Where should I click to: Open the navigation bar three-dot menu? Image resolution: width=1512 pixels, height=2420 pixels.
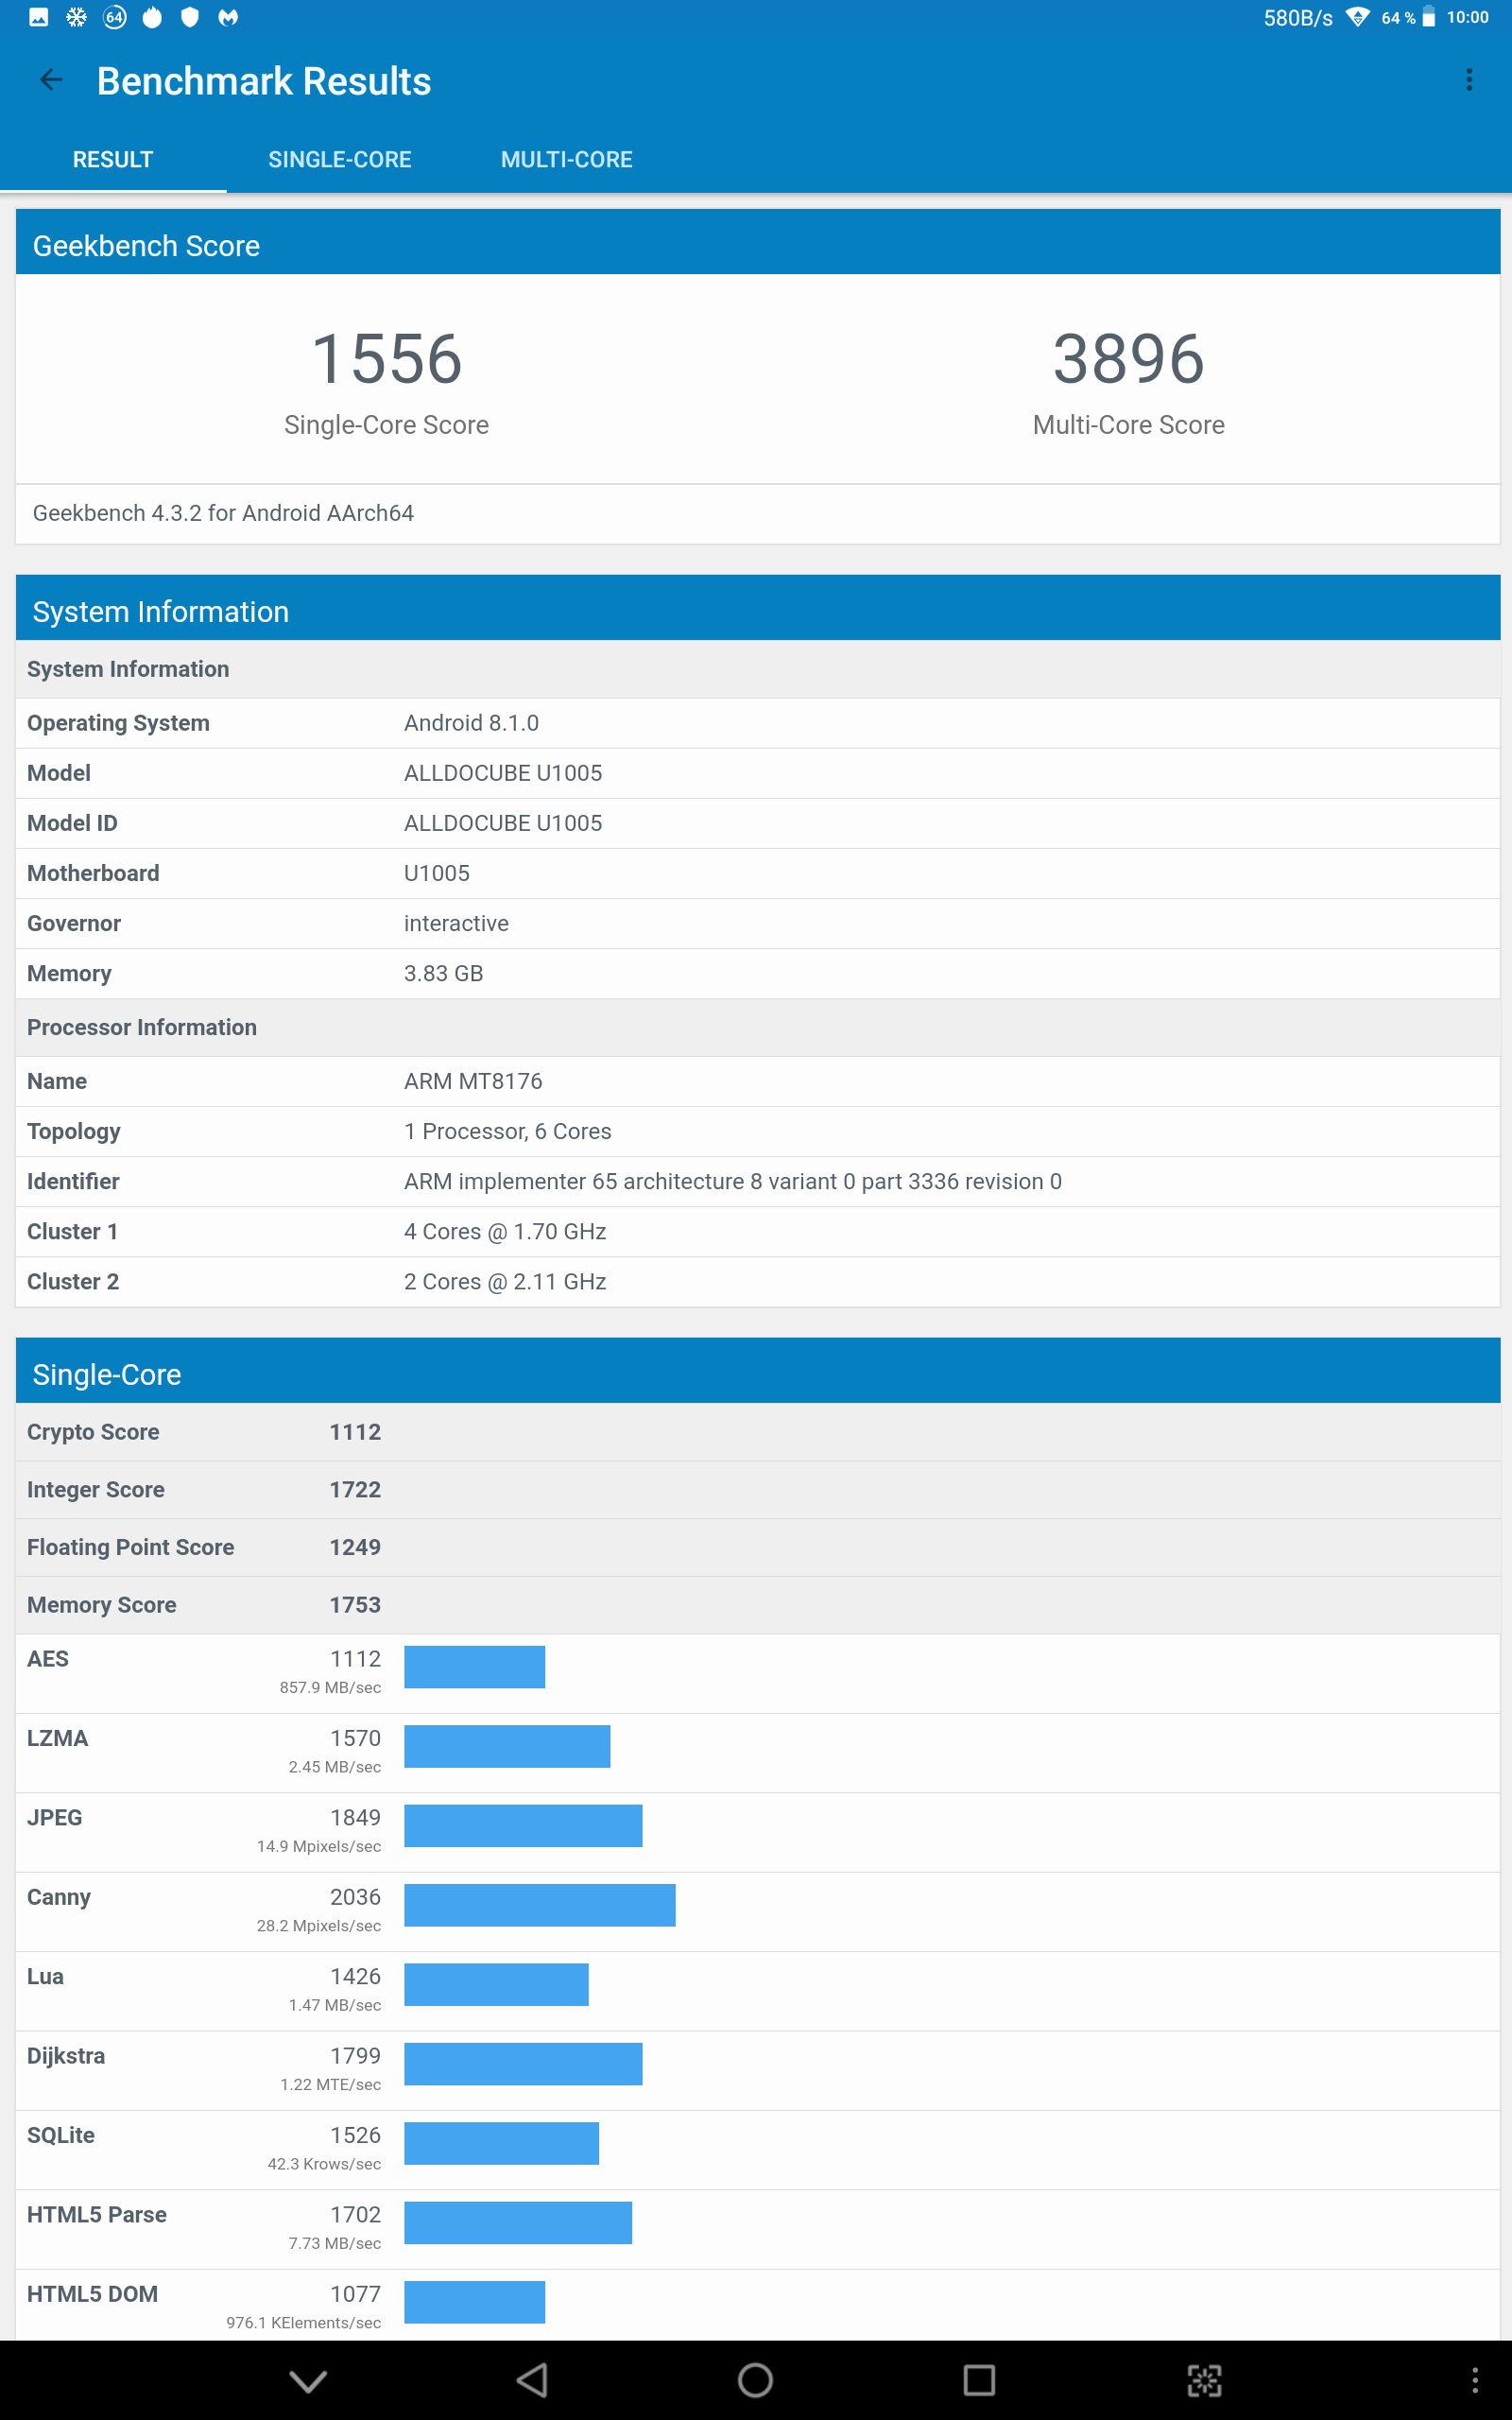[1475, 2380]
